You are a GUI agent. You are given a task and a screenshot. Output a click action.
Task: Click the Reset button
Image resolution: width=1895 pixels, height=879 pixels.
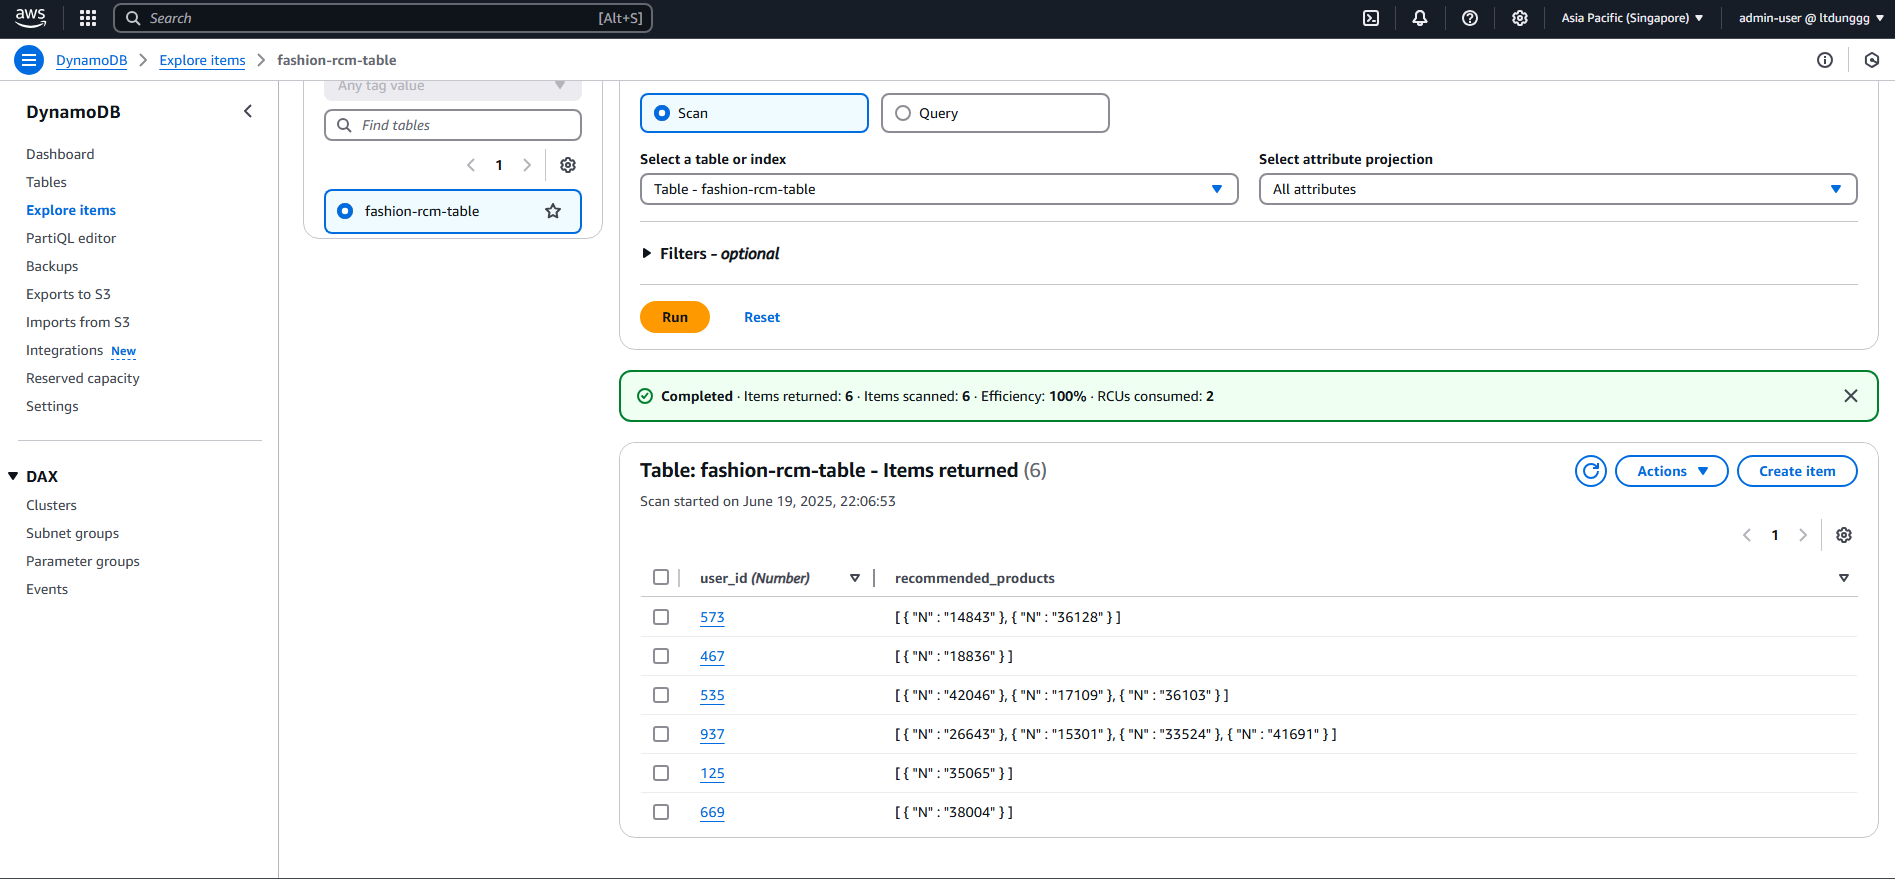pyautogui.click(x=762, y=317)
